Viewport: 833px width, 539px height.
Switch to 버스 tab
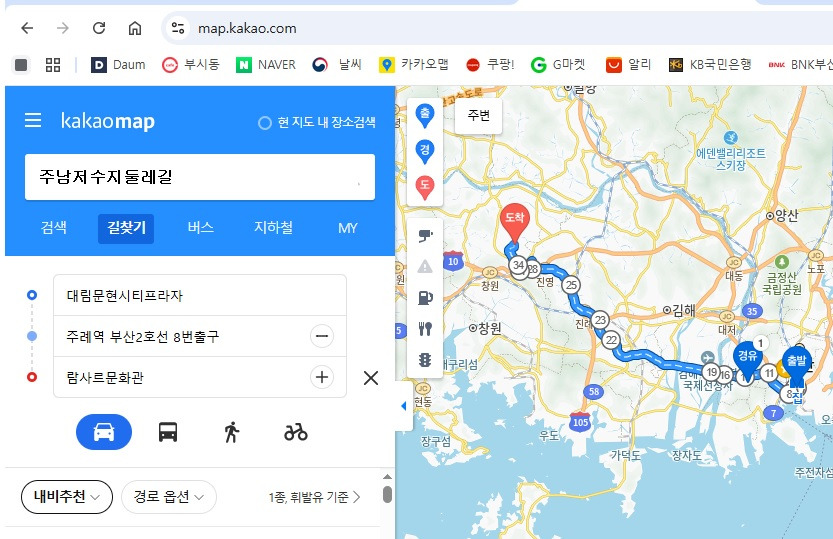click(200, 228)
